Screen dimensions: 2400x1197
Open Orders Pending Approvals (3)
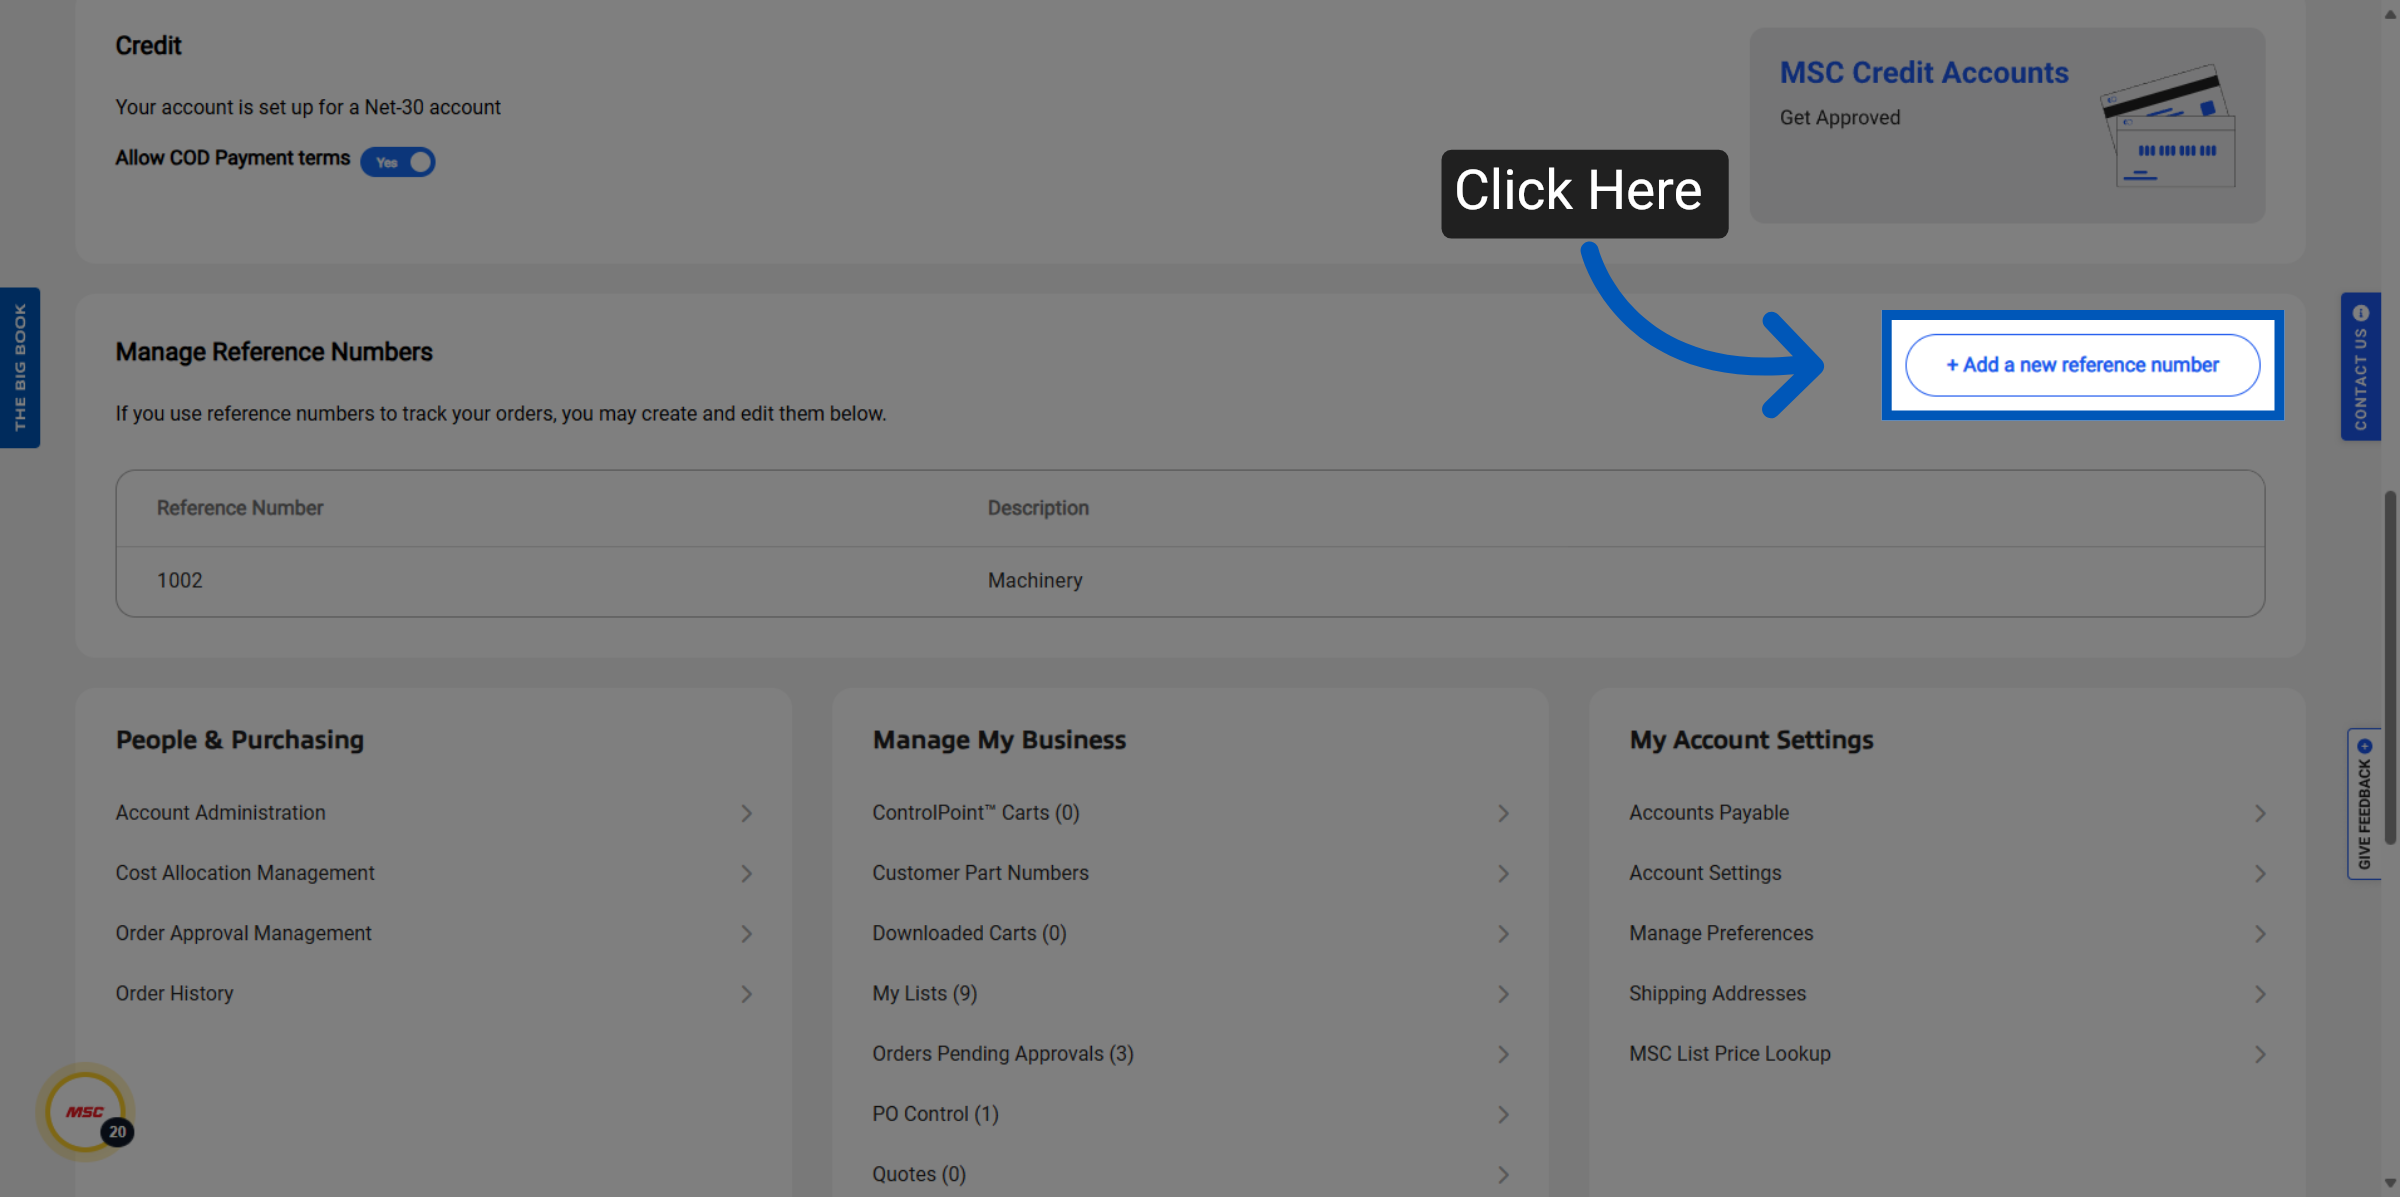1002,1053
